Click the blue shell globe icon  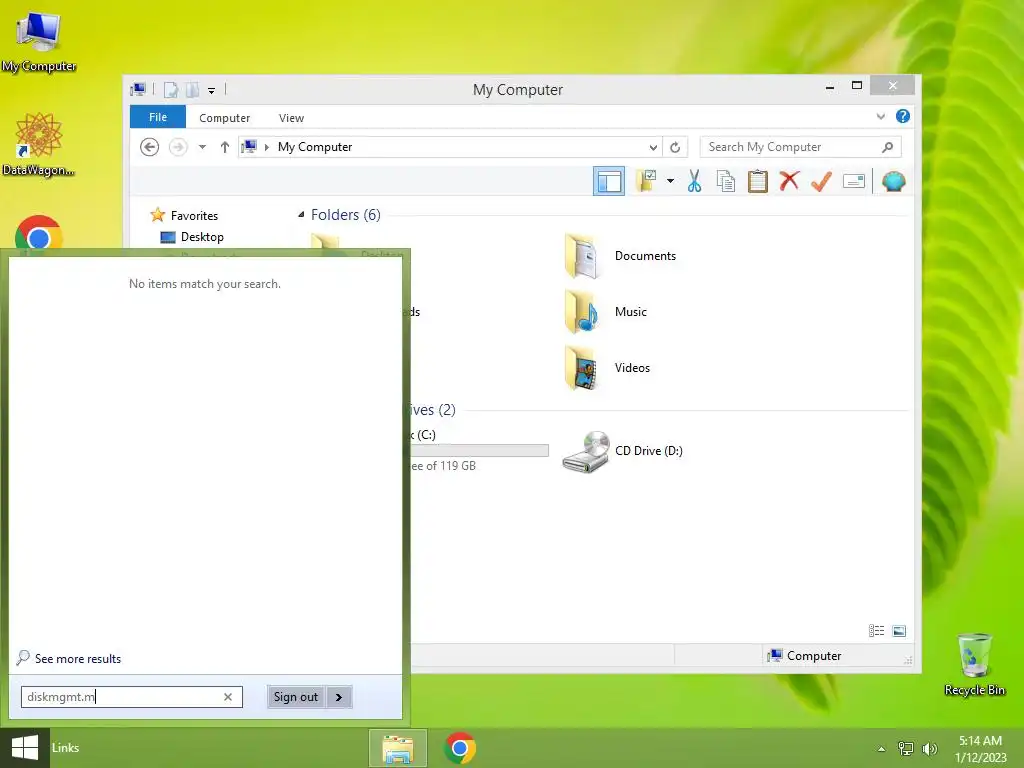click(893, 181)
